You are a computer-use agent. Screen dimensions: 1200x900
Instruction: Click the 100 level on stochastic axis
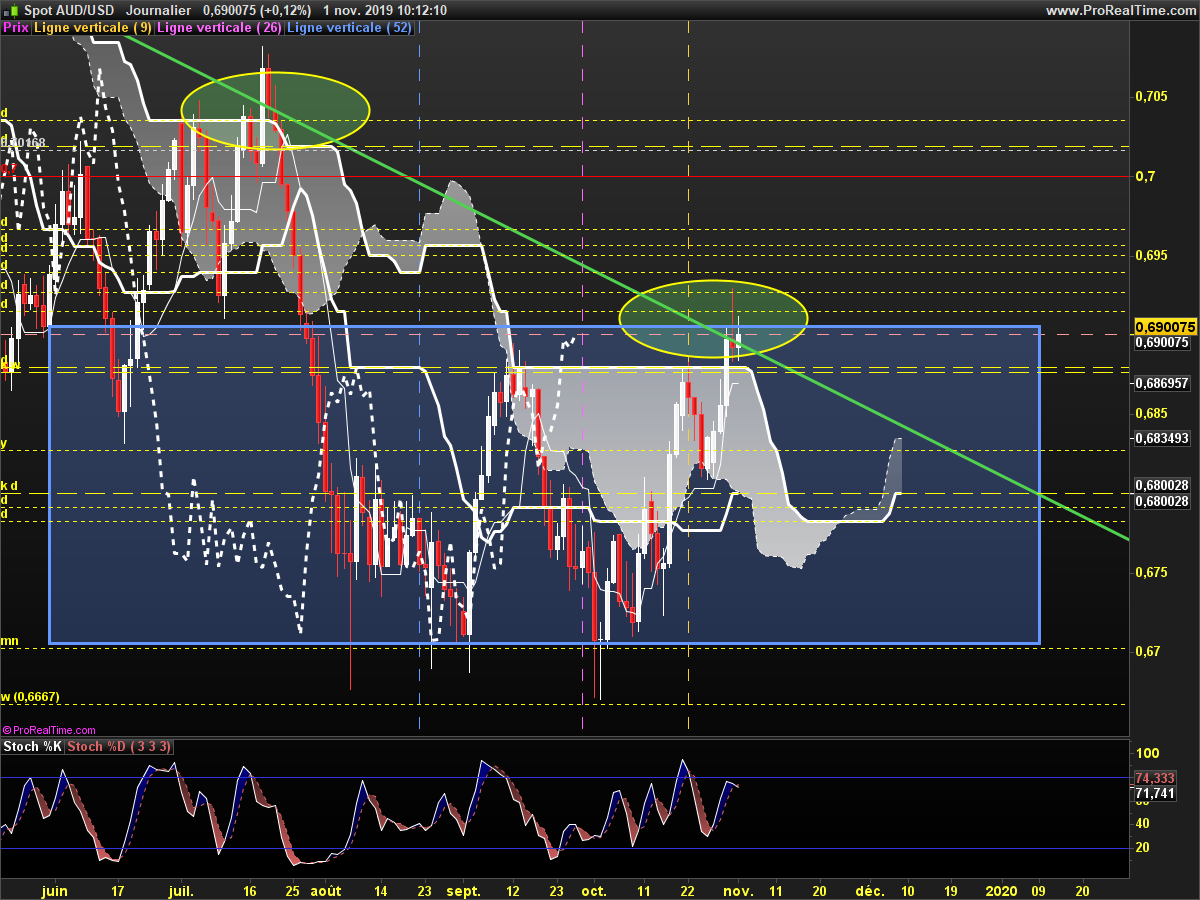[1148, 753]
